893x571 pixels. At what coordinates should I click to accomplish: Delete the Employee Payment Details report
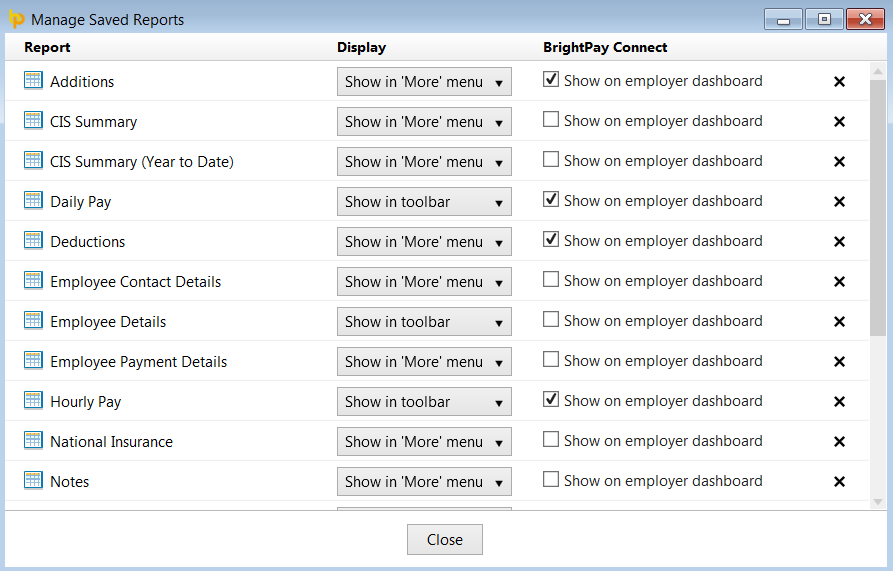click(839, 362)
